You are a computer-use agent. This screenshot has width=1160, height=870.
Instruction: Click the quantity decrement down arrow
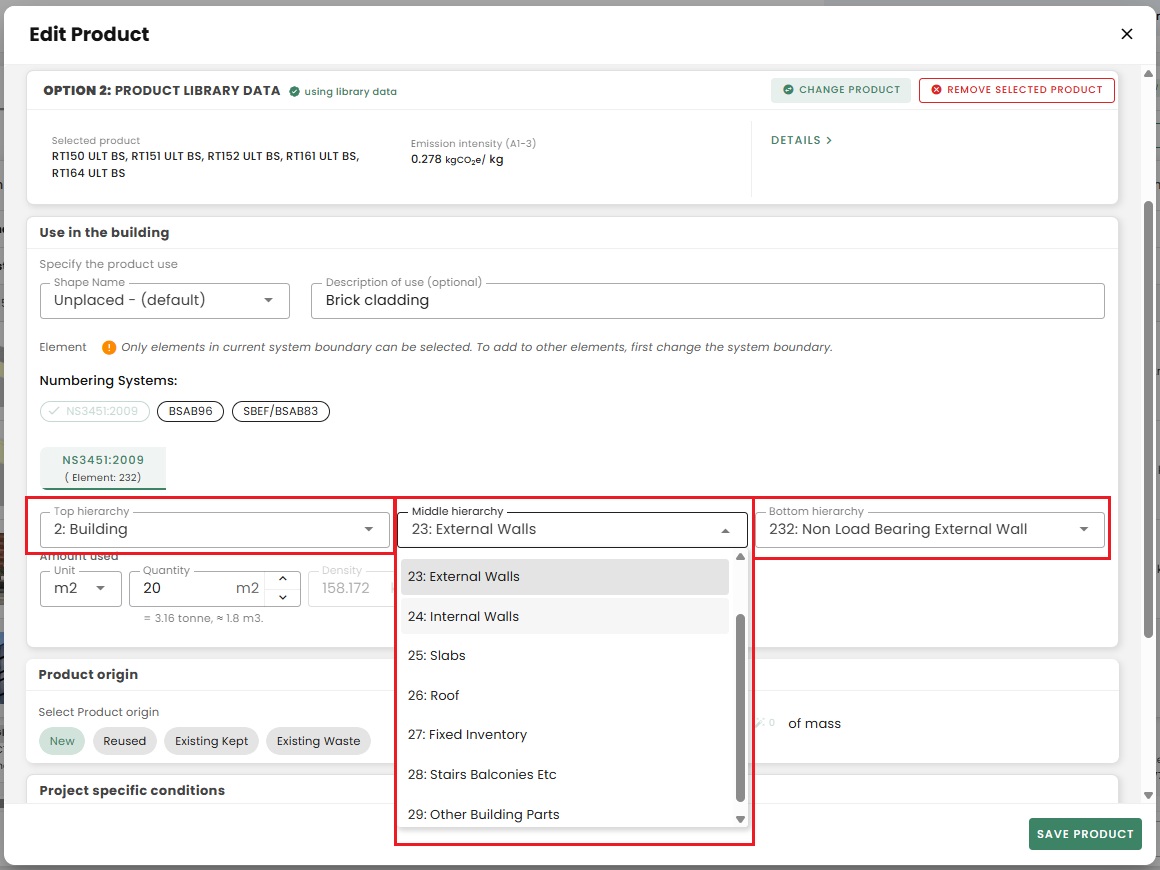click(x=283, y=597)
